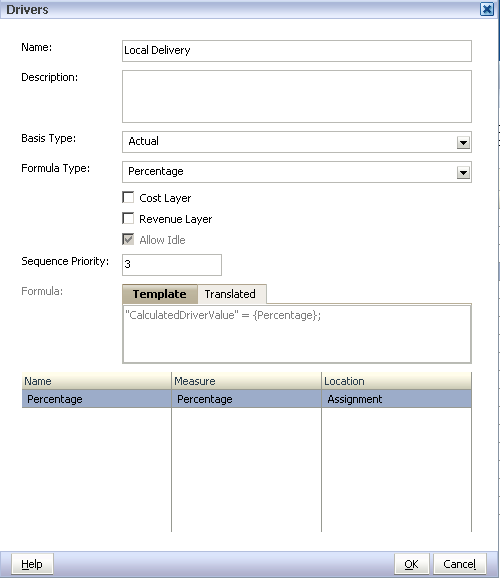Click the Location column header
This screenshot has width=500, height=578.
[396, 381]
